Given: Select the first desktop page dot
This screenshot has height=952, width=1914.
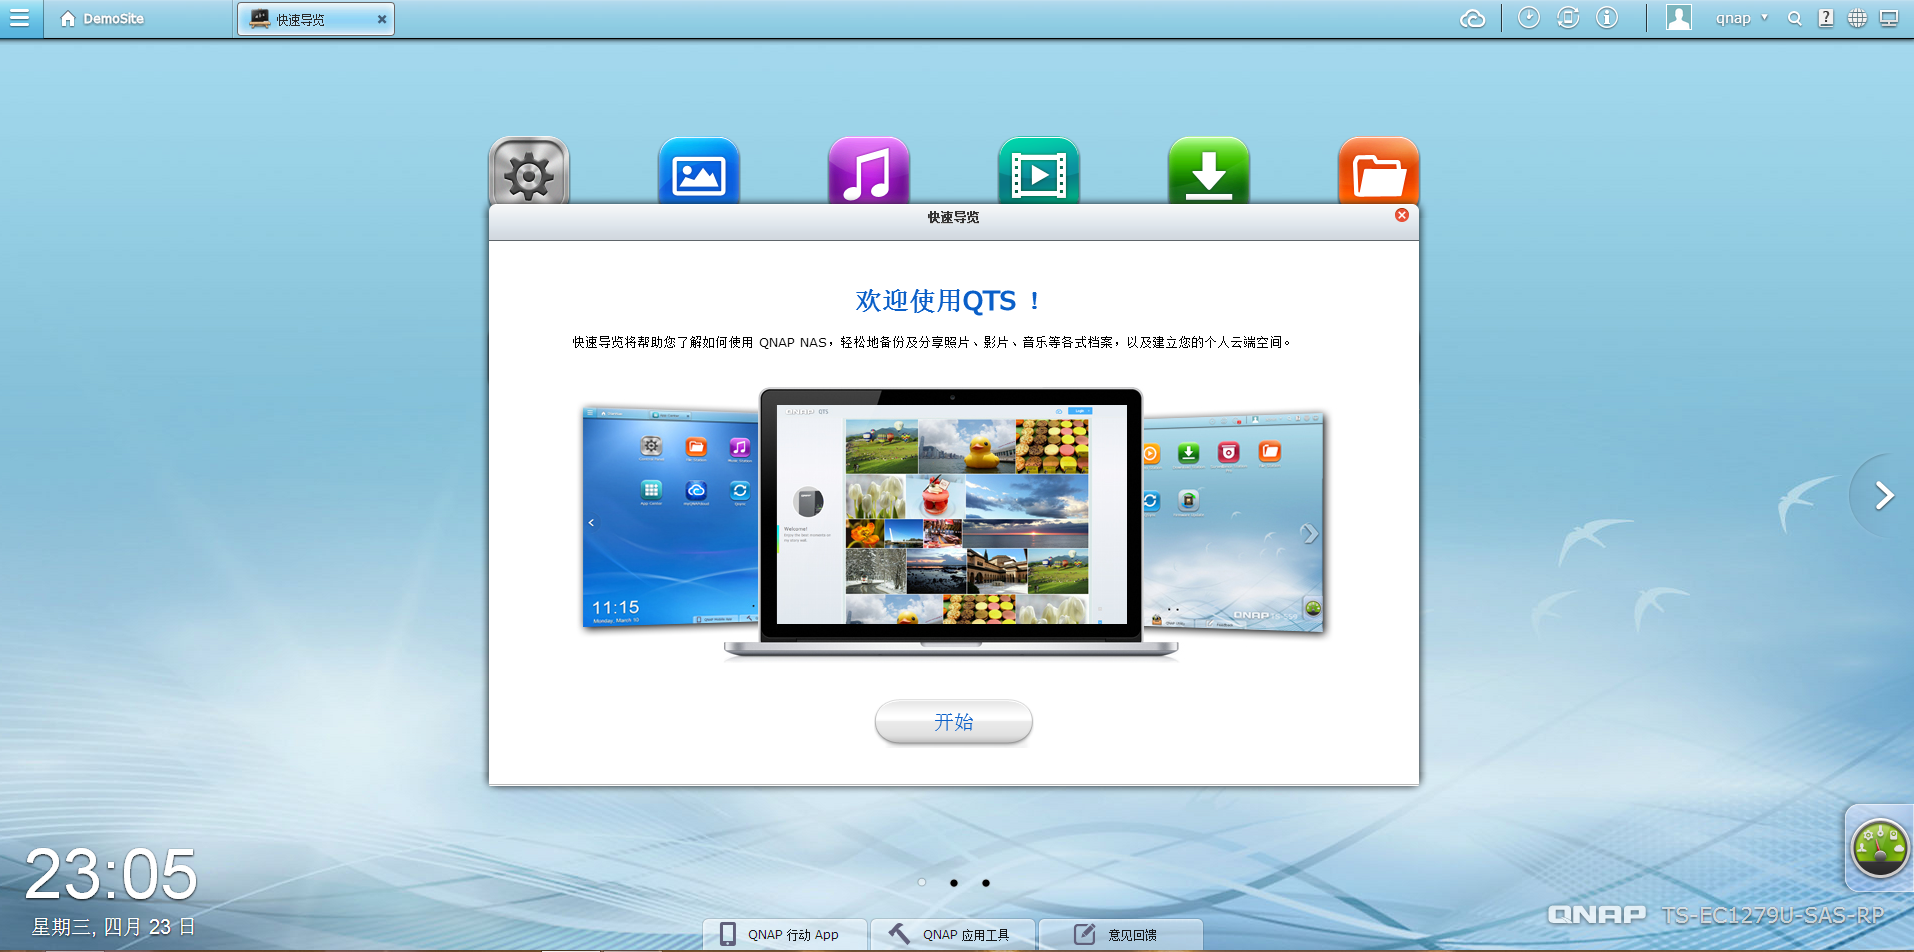Looking at the screenshot, I should pos(922,882).
